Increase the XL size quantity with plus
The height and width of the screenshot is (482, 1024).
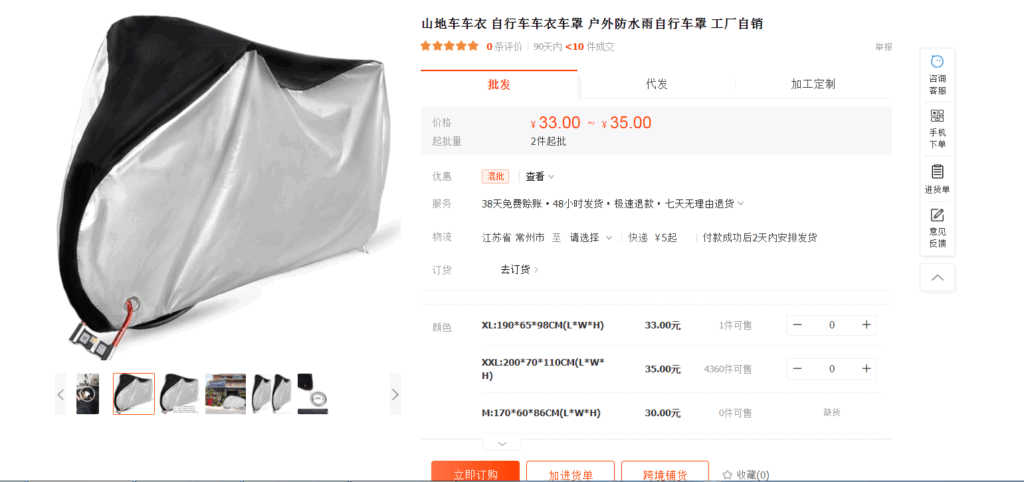[866, 325]
